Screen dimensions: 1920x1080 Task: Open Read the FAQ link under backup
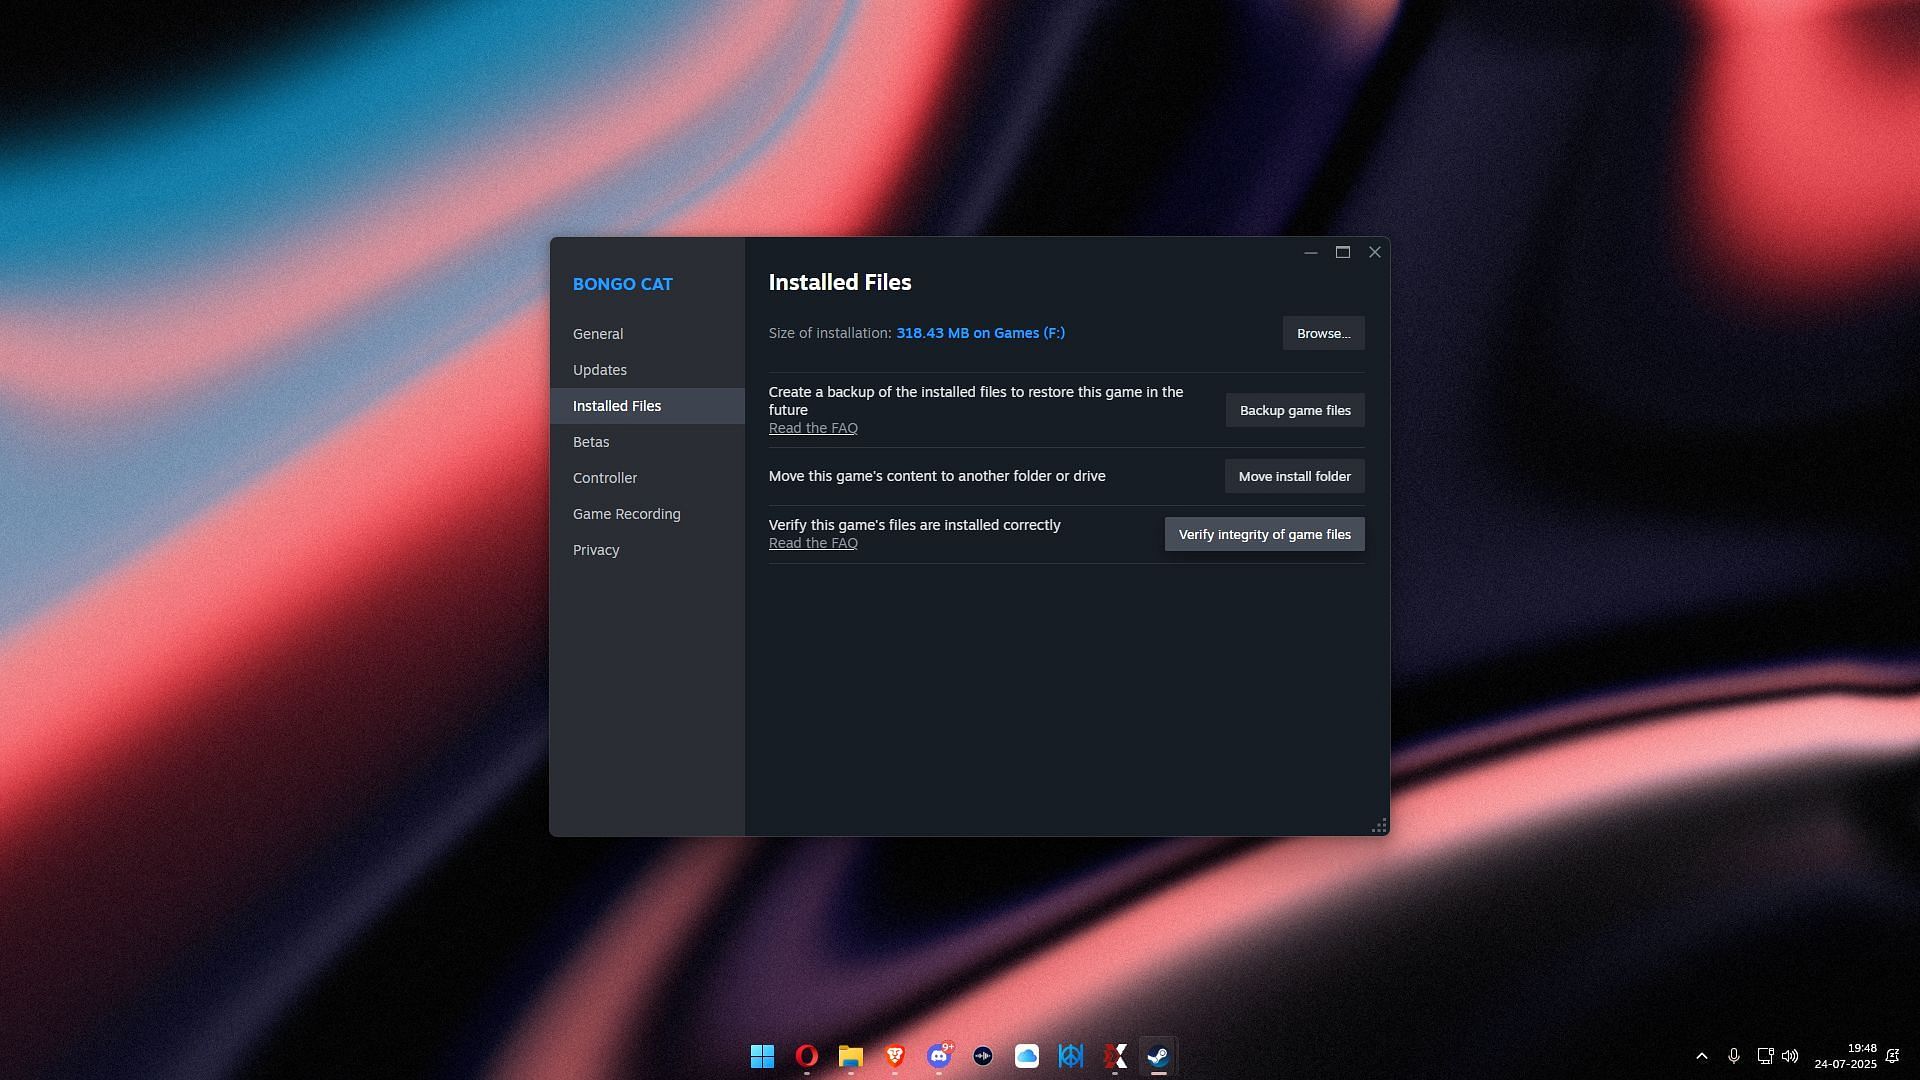coord(813,428)
